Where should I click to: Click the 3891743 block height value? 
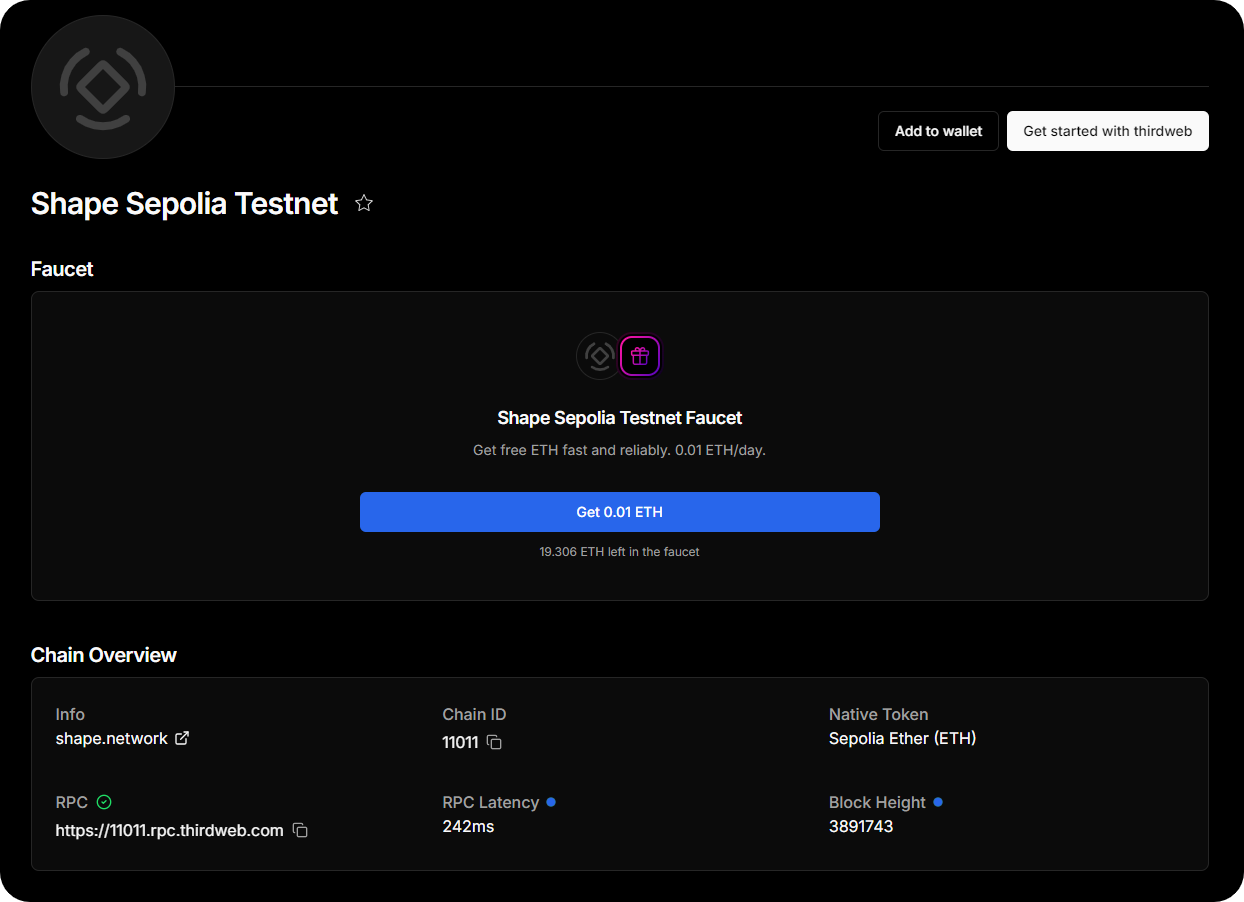tap(861, 826)
